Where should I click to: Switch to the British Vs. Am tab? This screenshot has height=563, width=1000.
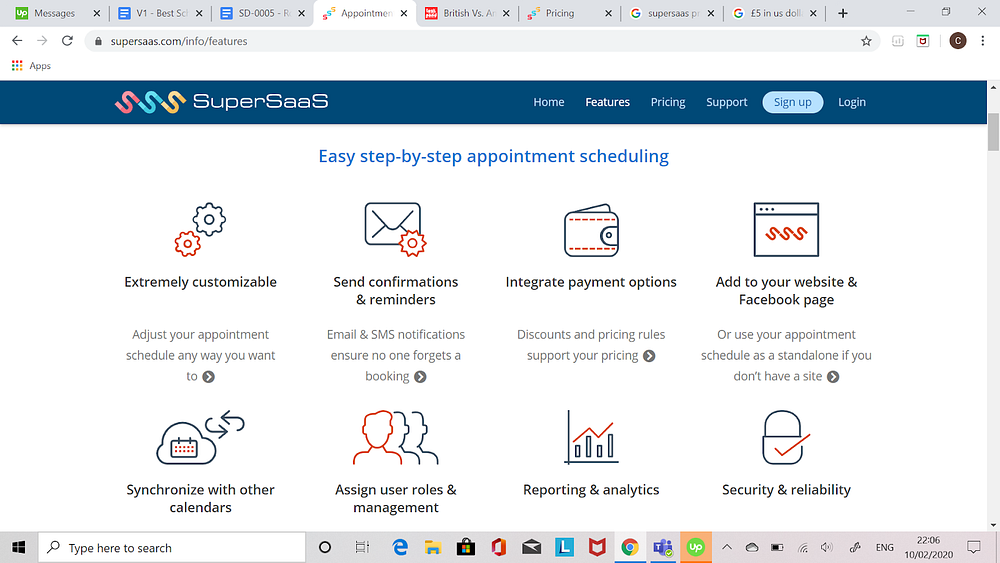[467, 13]
